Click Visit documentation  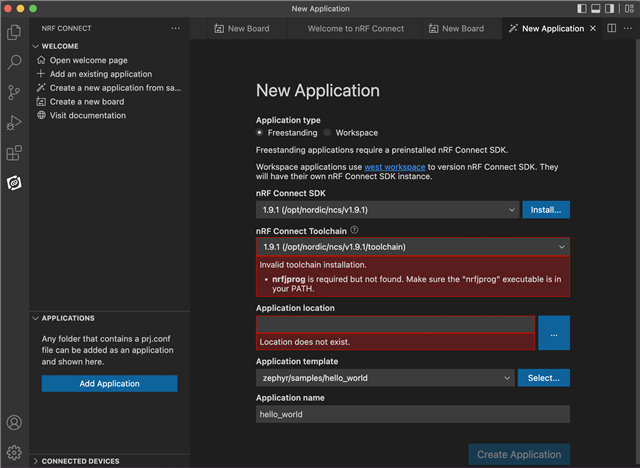coord(88,115)
